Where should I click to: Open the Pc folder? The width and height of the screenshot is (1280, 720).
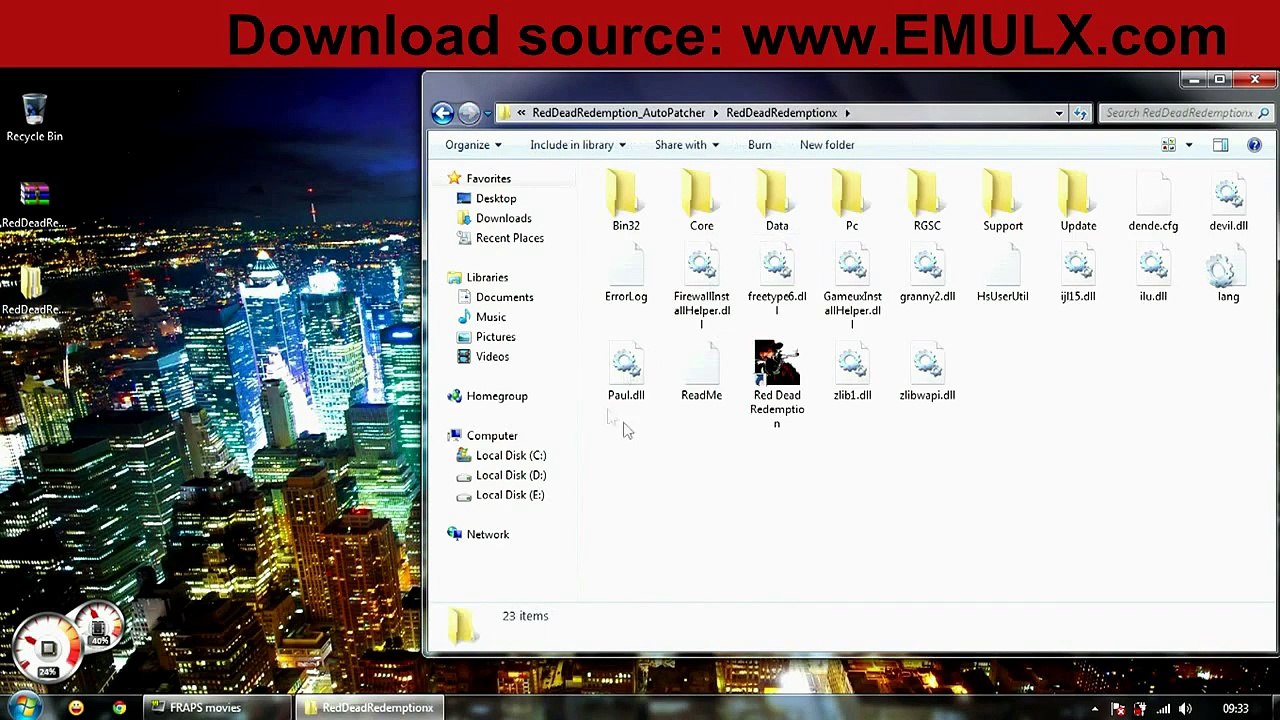click(x=852, y=200)
